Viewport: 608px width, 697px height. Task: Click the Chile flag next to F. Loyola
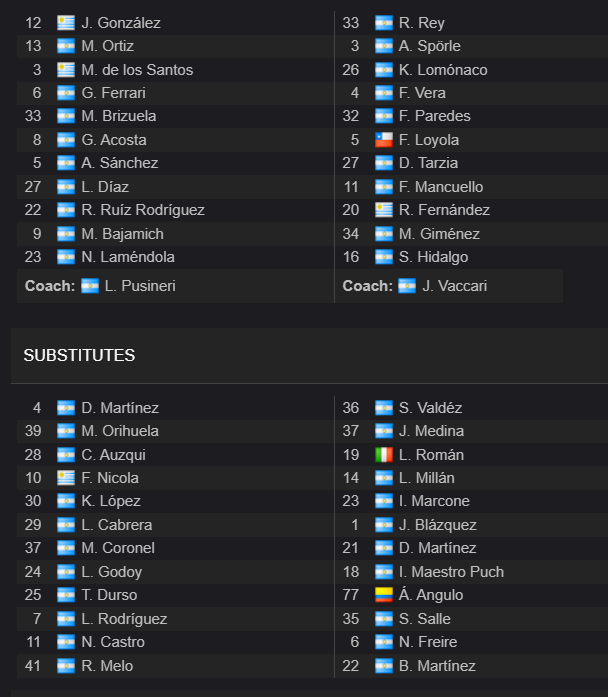(384, 140)
